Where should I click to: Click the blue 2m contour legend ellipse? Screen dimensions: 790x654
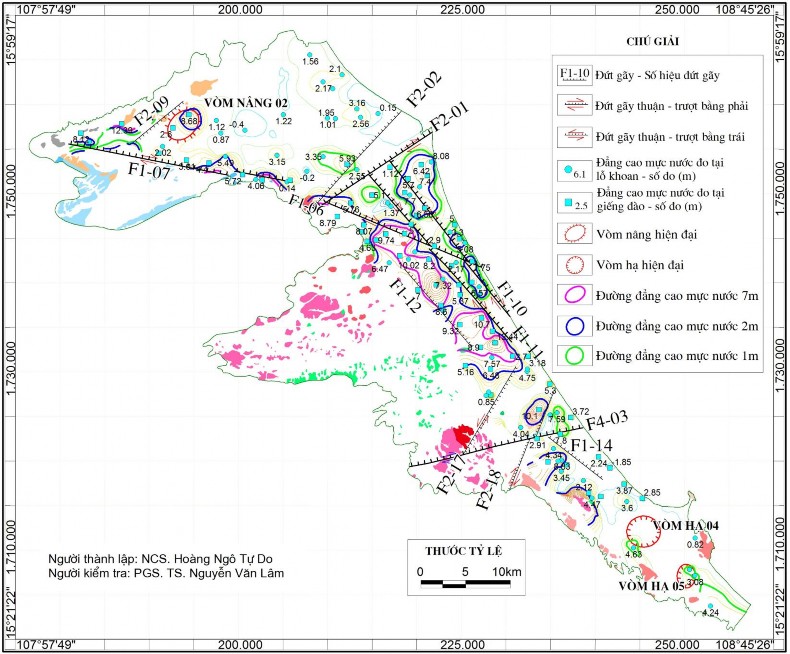coord(573,325)
